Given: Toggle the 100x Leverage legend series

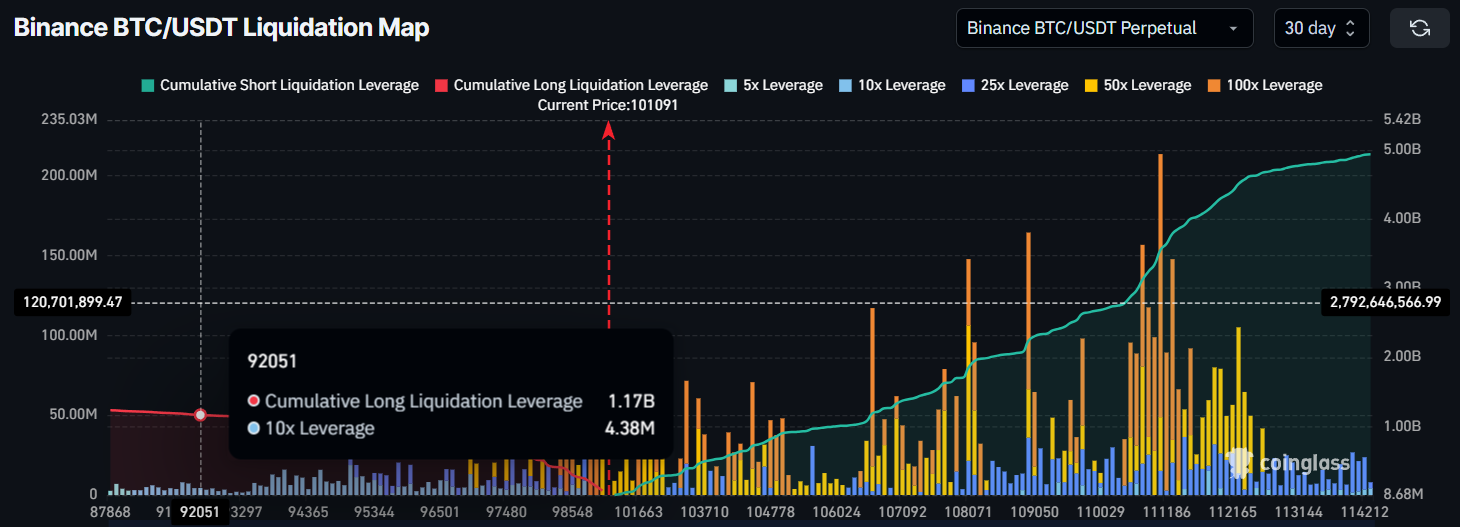Looking at the screenshot, I should (1265, 85).
